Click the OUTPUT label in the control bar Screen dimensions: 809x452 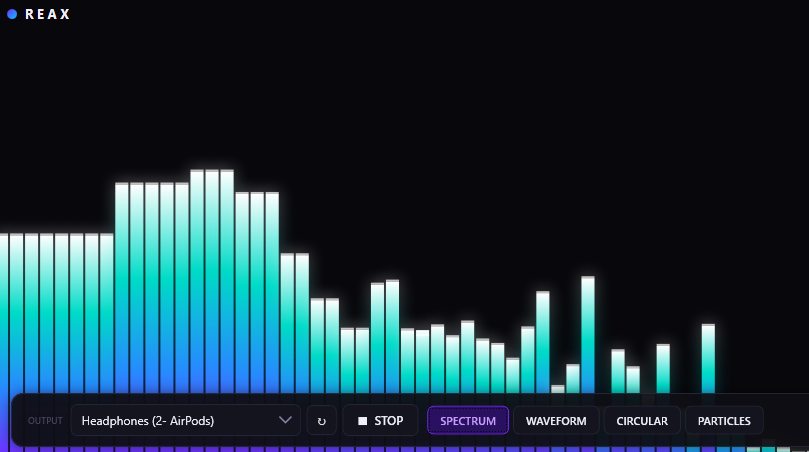45,421
